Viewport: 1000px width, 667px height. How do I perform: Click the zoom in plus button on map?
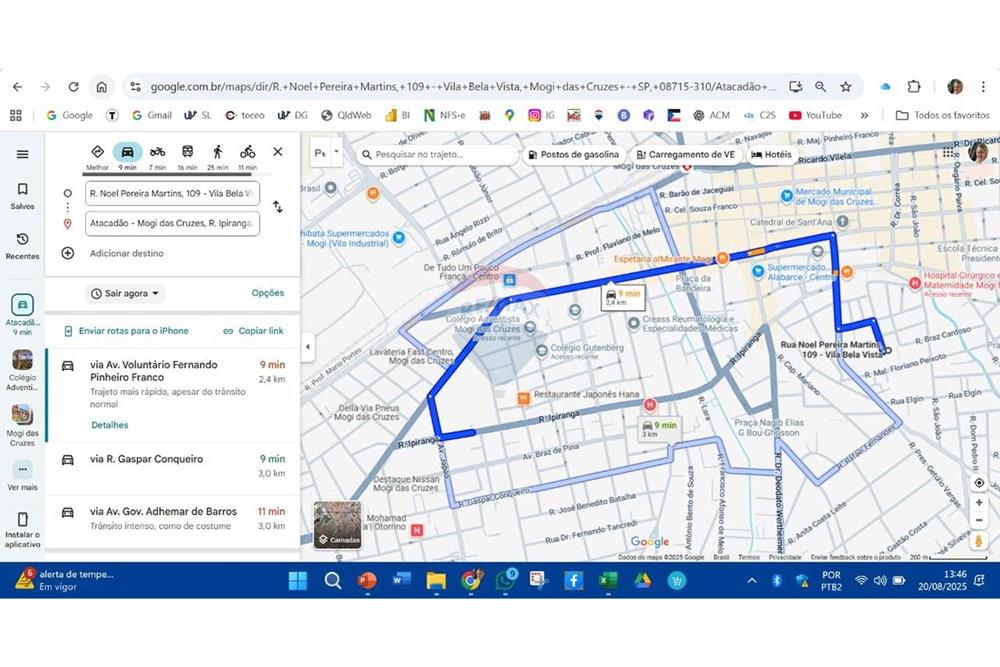[979, 504]
